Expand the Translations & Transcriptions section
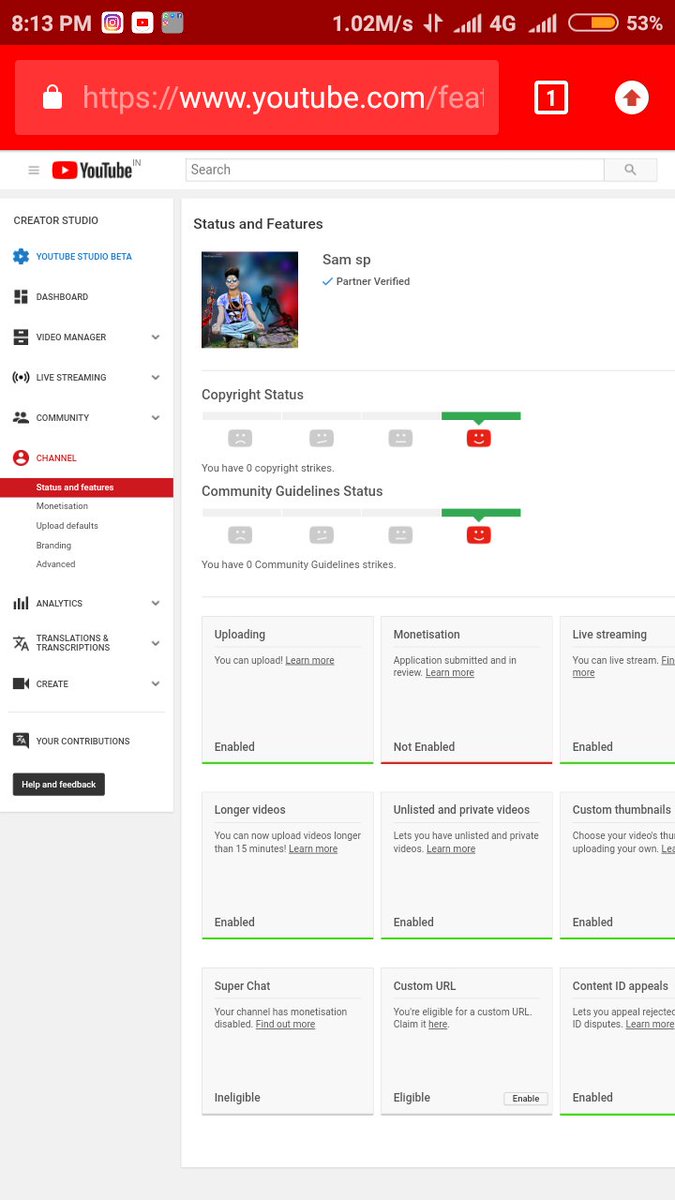The width and height of the screenshot is (675, 1200). click(155, 643)
